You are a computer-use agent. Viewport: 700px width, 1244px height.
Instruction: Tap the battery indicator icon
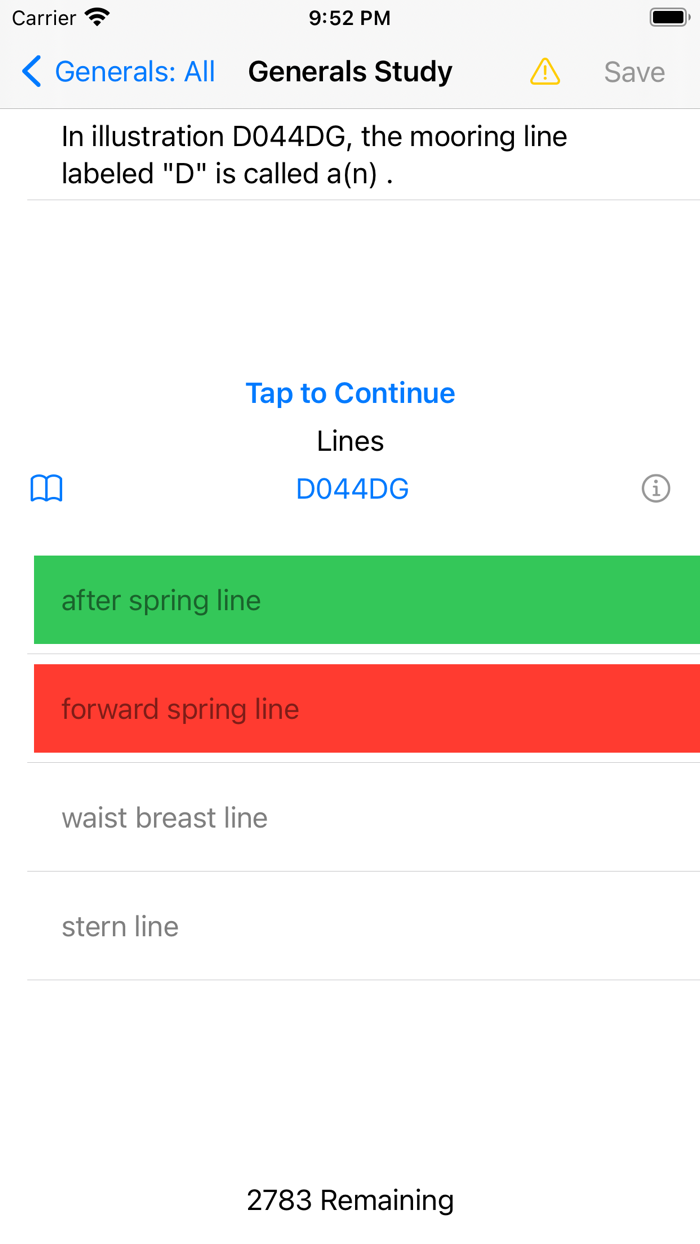pyautogui.click(x=668, y=18)
